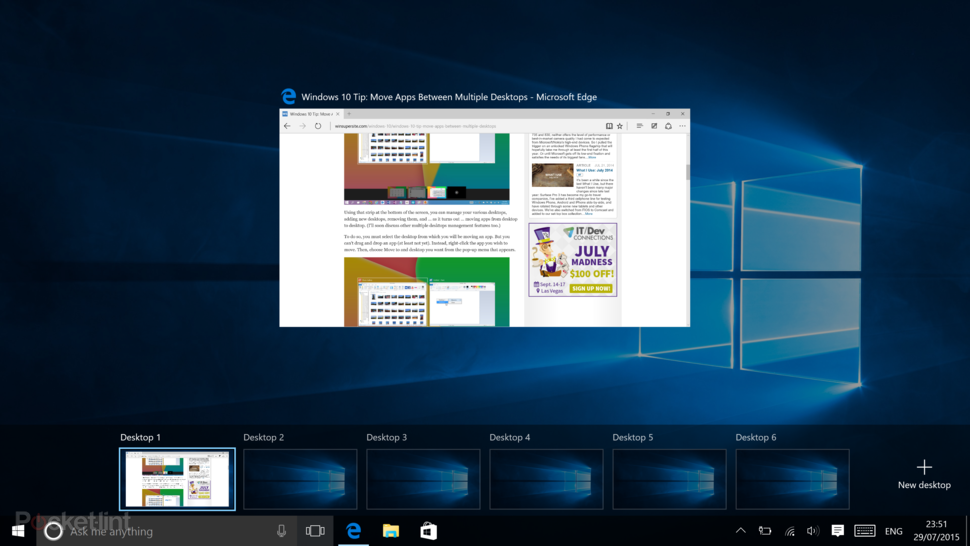Viewport: 970px width, 546px height.
Task: Open the touch keyboard tray icon
Action: (x=865, y=531)
